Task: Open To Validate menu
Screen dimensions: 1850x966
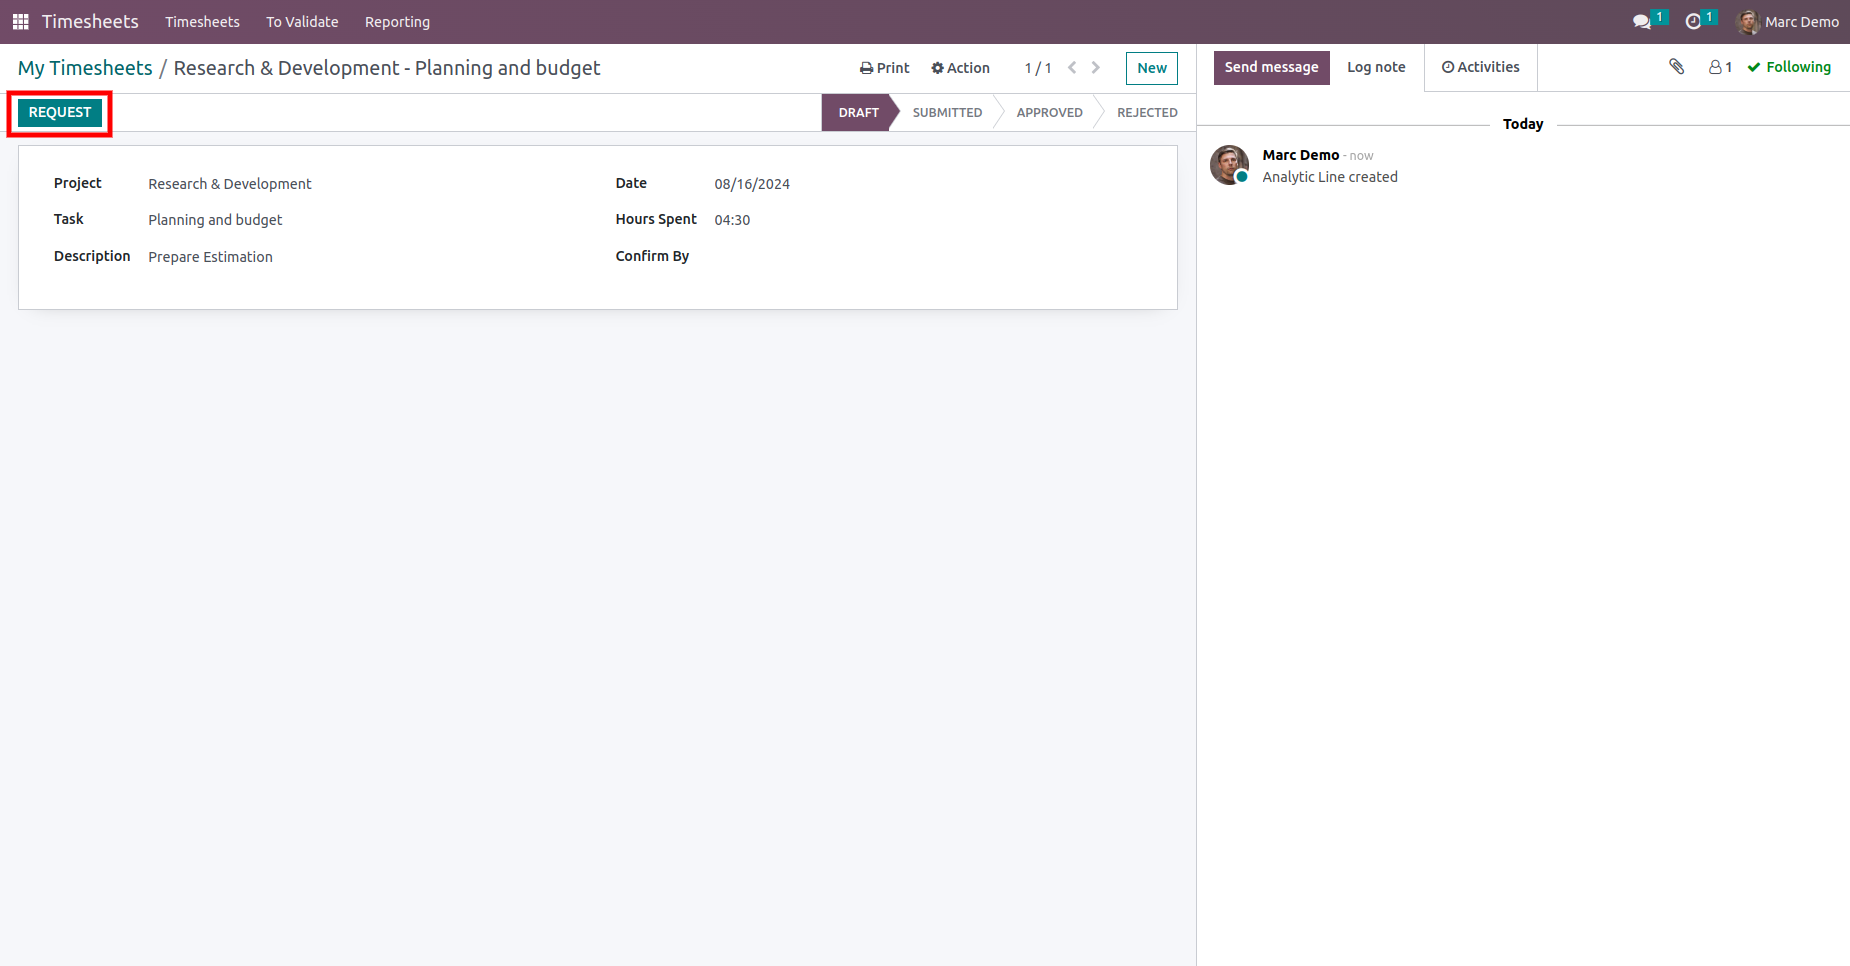Action: pyautogui.click(x=302, y=22)
